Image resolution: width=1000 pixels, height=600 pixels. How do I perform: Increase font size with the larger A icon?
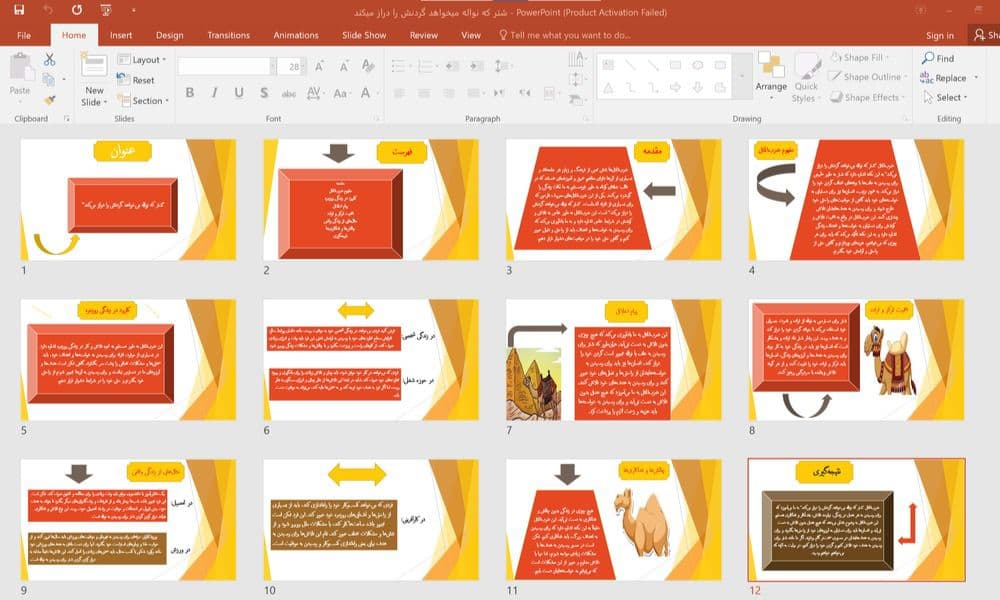(320, 66)
